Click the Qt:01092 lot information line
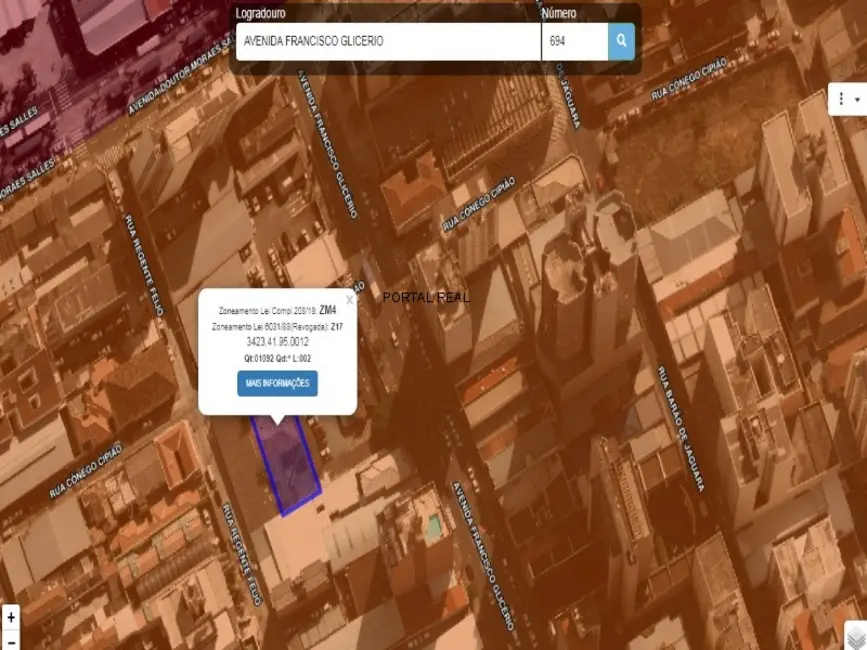 [x=277, y=357]
